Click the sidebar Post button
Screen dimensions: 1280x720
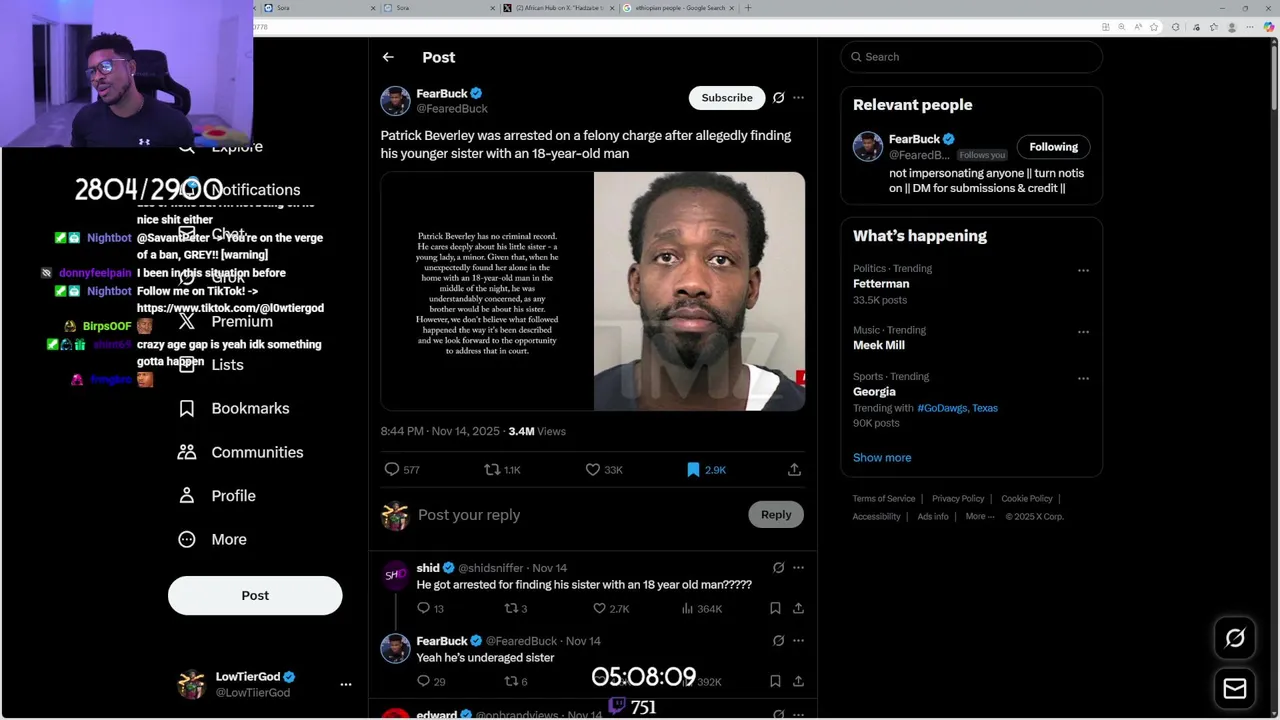[255, 595]
